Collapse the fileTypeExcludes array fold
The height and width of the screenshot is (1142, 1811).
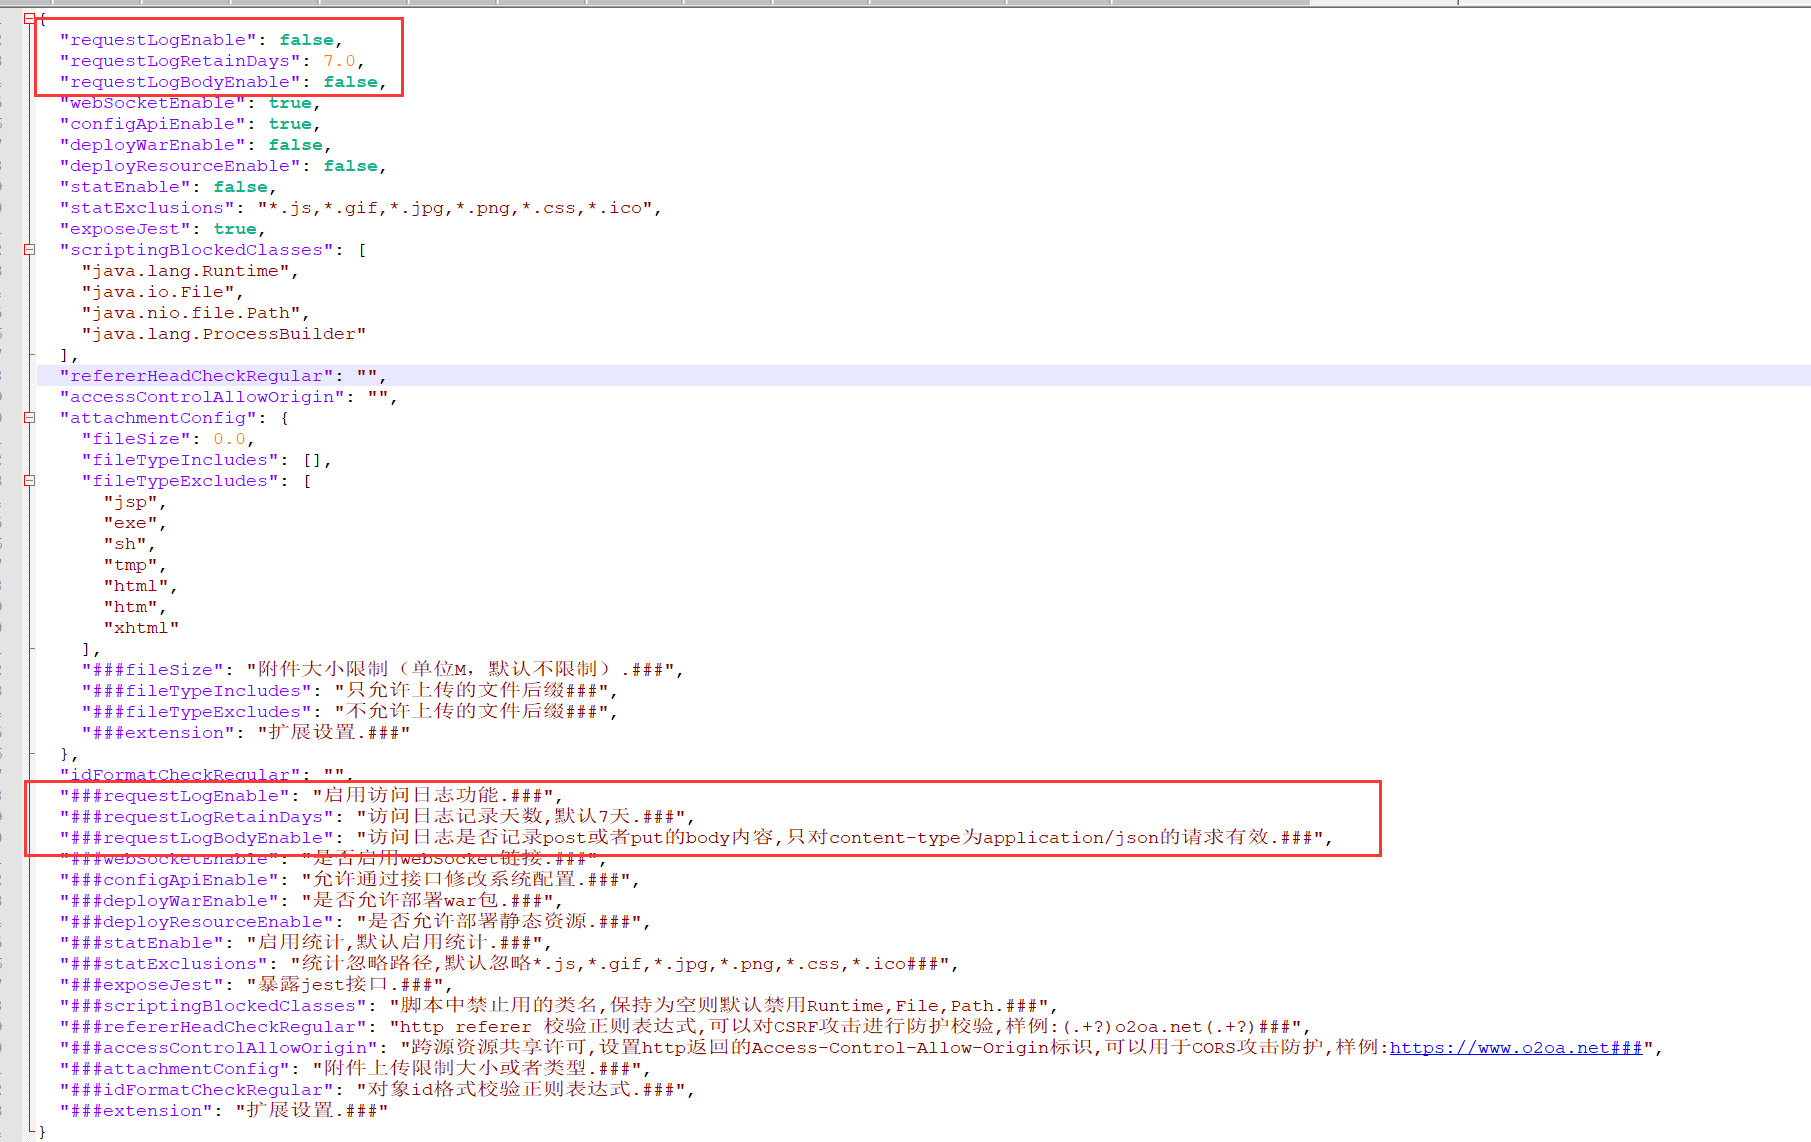(x=29, y=481)
